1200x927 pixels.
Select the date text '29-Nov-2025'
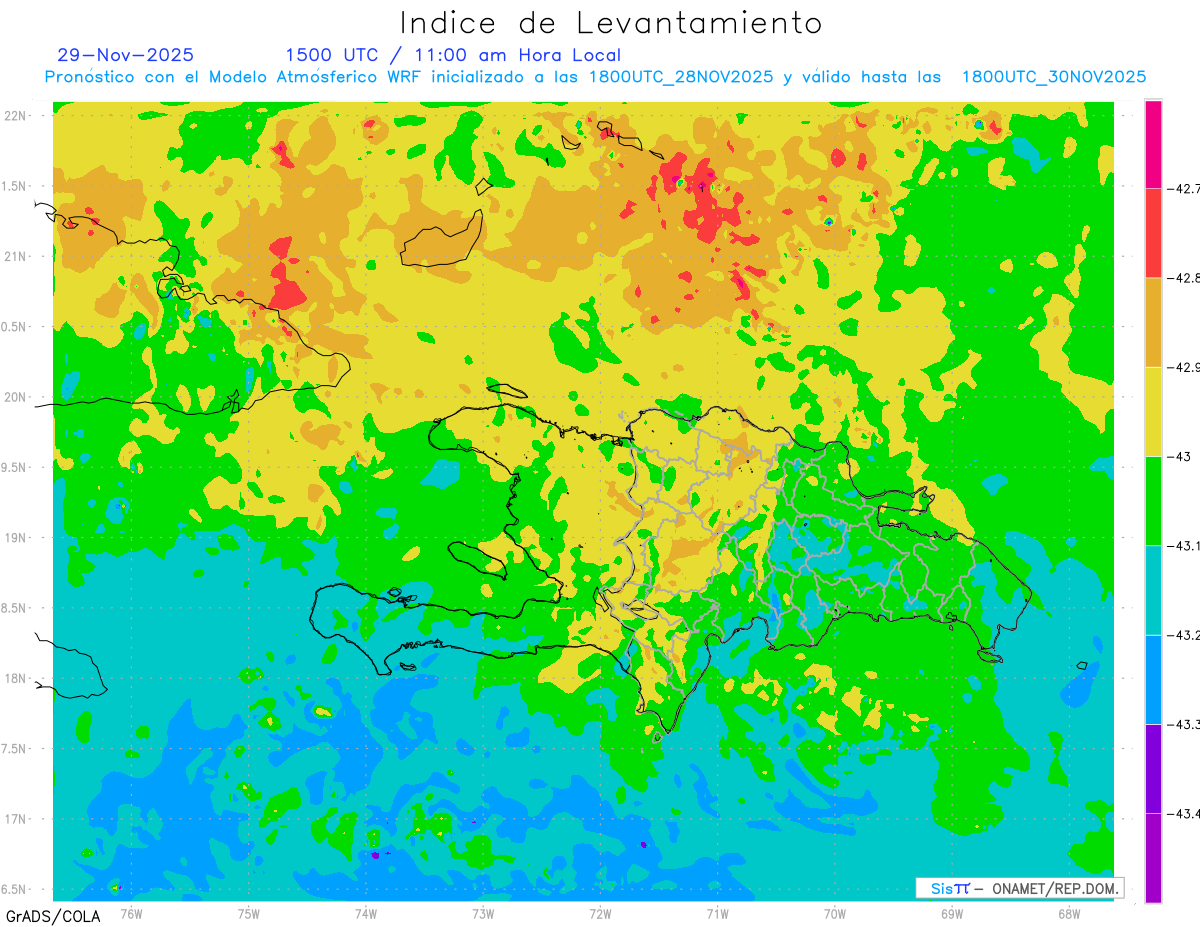(x=126, y=55)
